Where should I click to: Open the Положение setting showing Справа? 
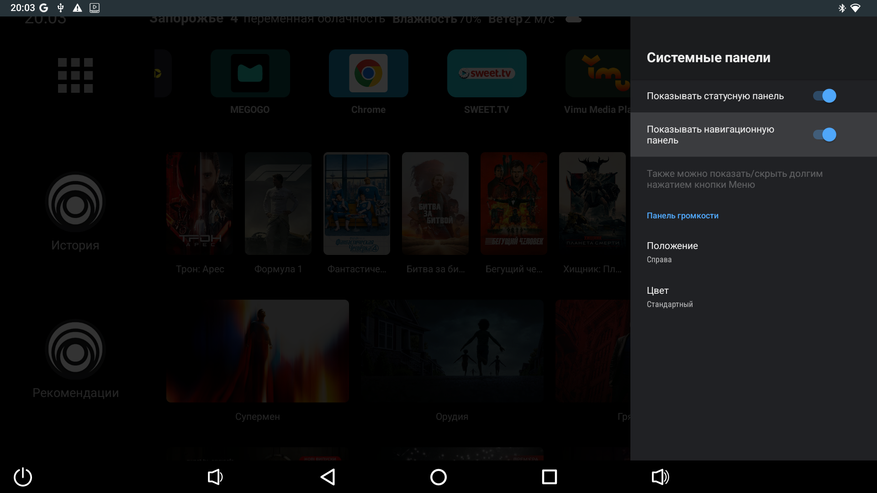753,252
